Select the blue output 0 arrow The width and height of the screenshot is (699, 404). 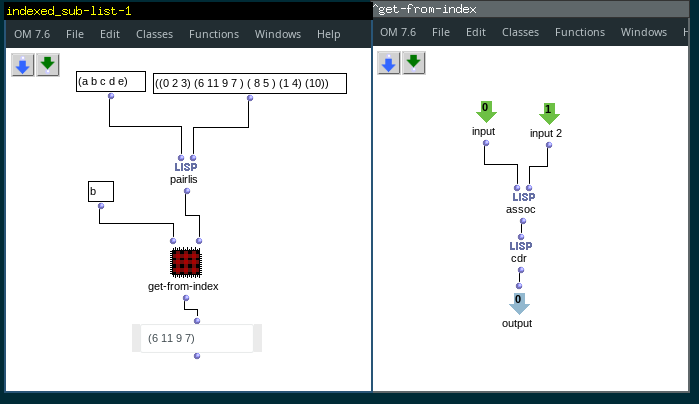pos(519,304)
